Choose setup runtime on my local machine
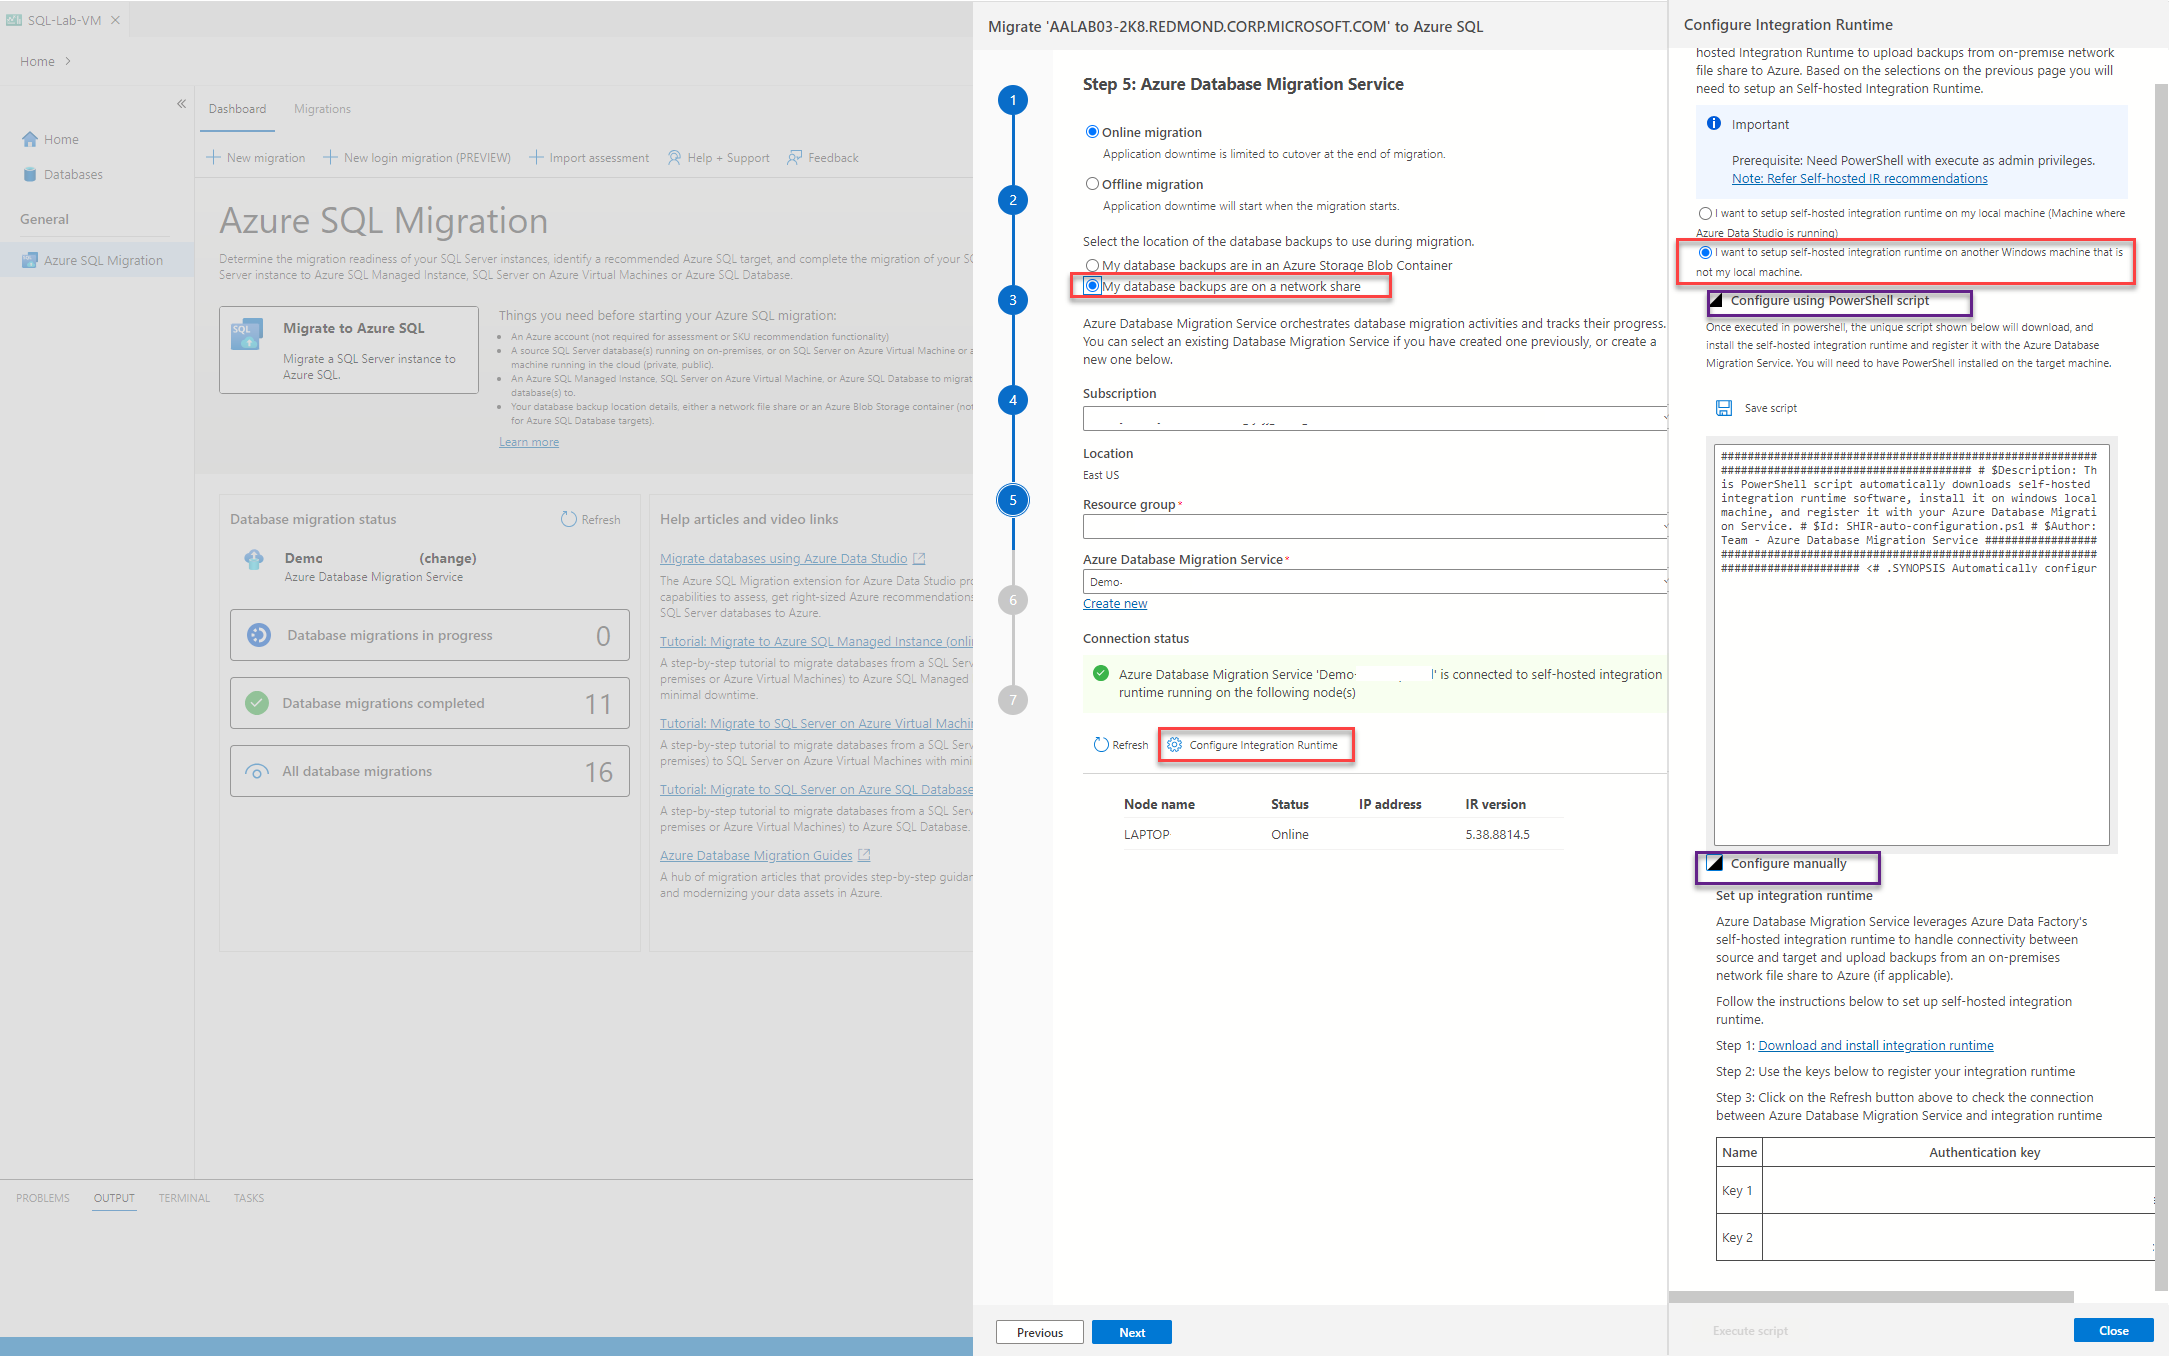This screenshot has width=2169, height=1356. click(1705, 213)
